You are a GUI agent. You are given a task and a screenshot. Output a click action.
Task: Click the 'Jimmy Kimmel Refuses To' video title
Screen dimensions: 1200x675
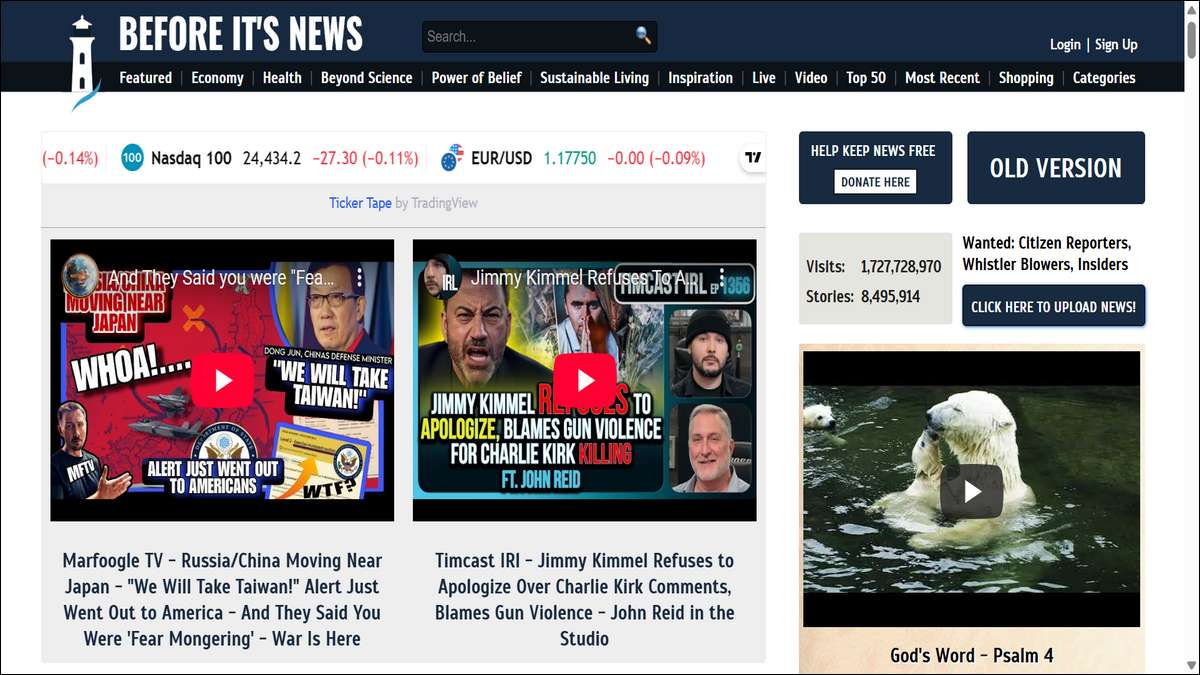[578, 278]
